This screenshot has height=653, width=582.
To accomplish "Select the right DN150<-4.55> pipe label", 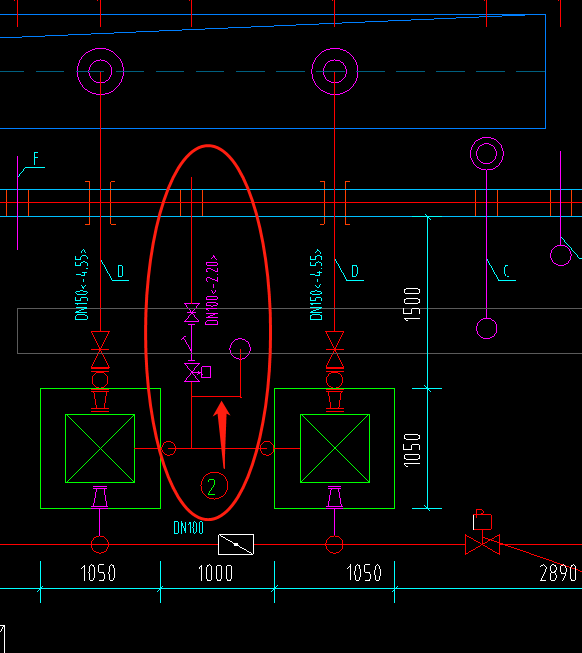I will (x=316, y=285).
